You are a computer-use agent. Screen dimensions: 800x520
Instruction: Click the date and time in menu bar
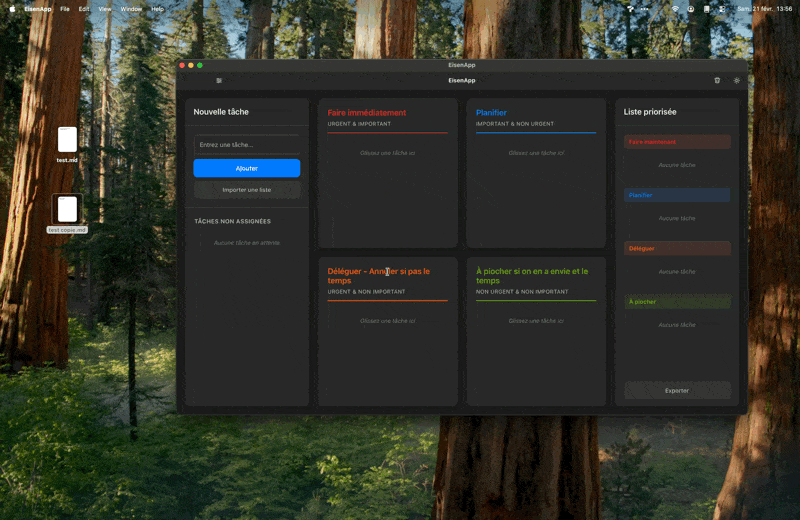(764, 9)
